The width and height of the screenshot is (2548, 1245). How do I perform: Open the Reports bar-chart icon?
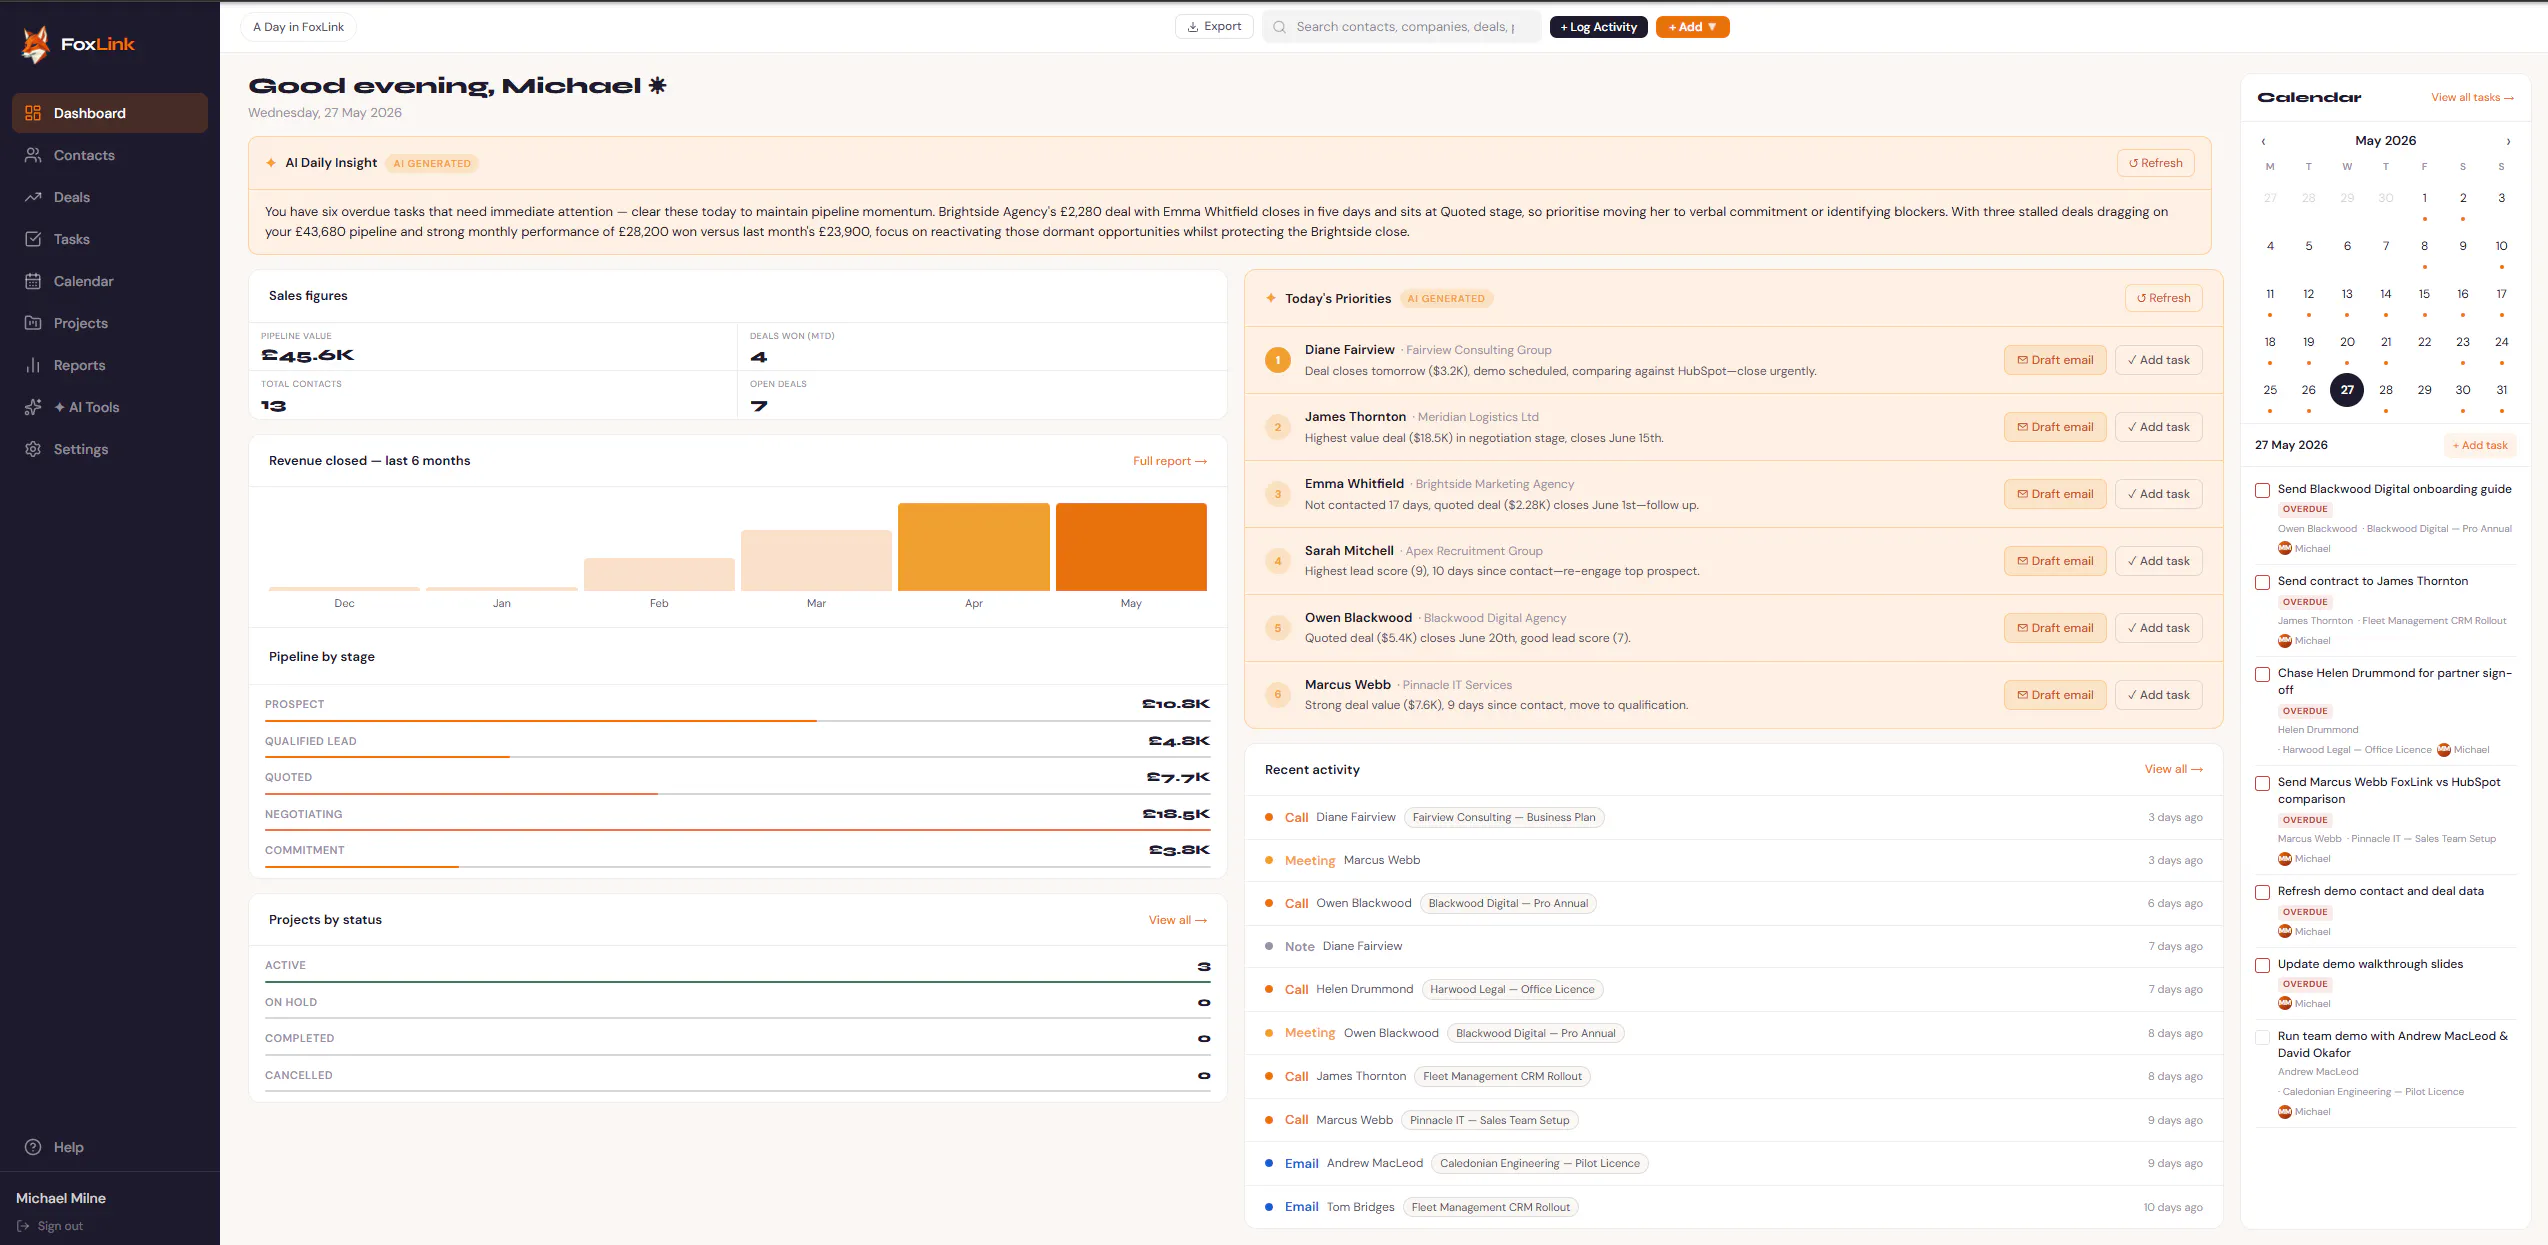(33, 365)
